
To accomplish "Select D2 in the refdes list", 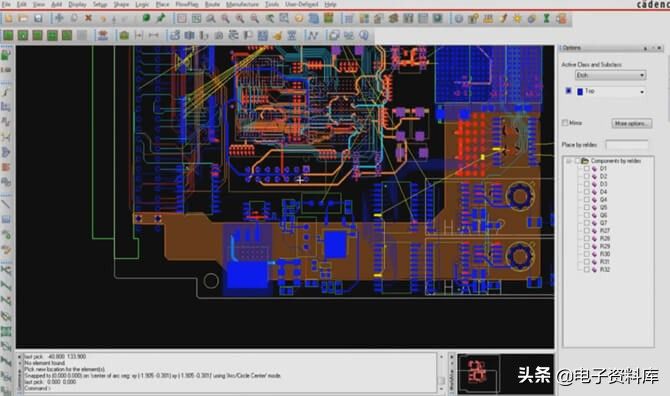I will click(x=603, y=176).
